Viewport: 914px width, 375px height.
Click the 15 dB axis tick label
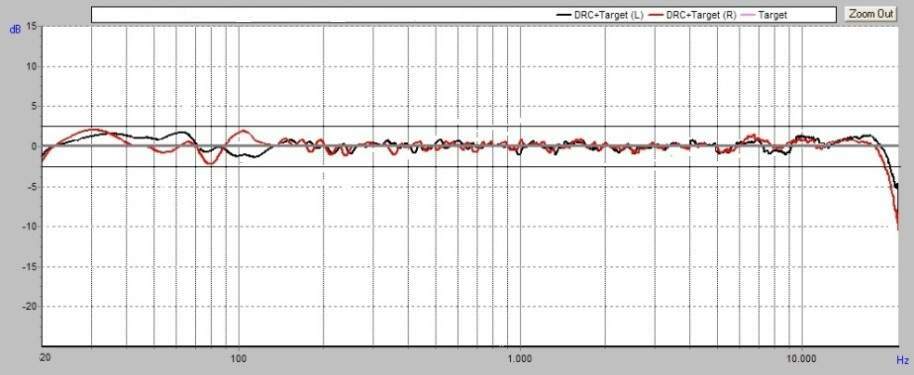[x=31, y=26]
